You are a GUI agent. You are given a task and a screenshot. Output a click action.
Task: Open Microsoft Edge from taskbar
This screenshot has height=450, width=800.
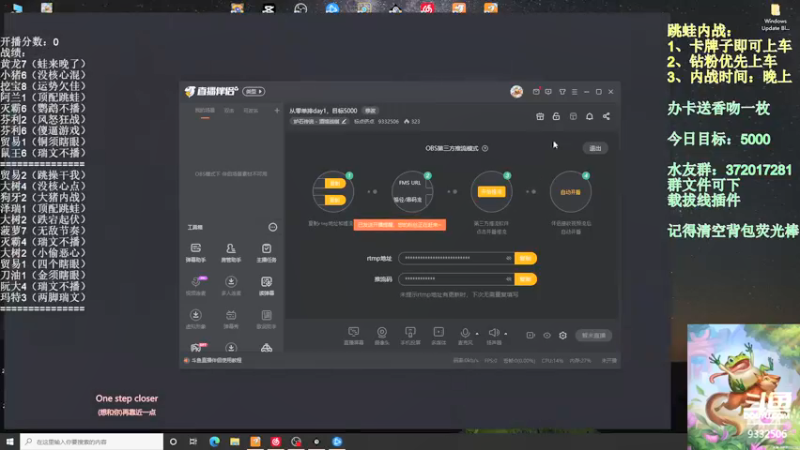pos(214,441)
